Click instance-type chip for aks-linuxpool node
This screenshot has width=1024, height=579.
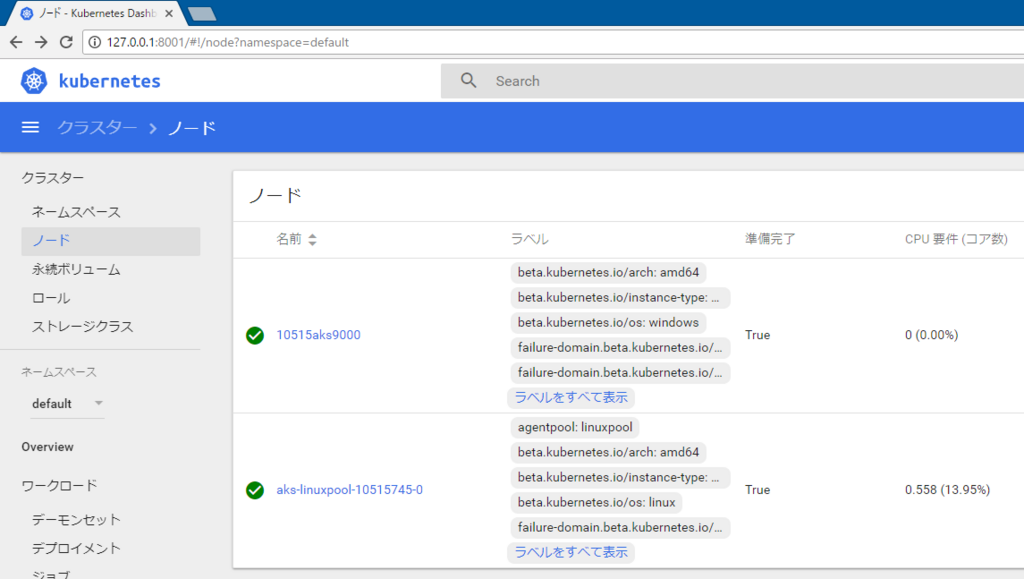[620, 477]
